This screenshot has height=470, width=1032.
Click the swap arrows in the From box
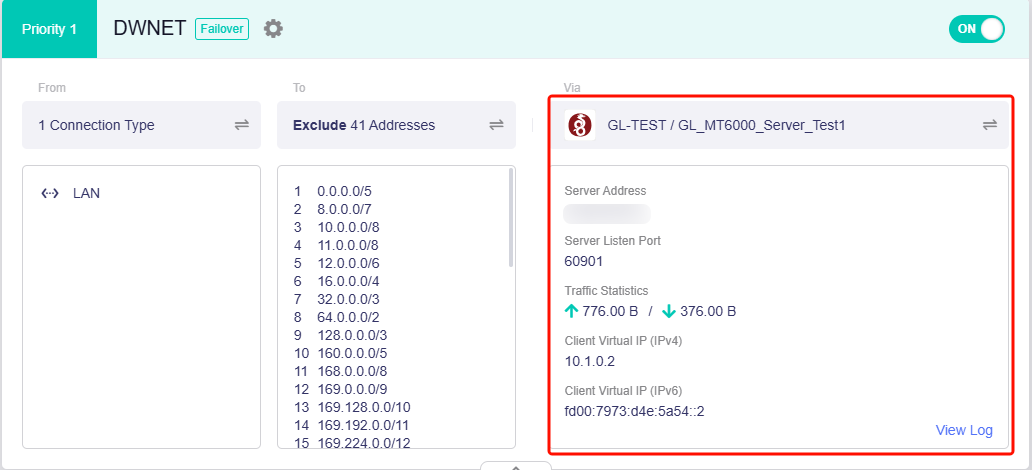click(x=241, y=125)
